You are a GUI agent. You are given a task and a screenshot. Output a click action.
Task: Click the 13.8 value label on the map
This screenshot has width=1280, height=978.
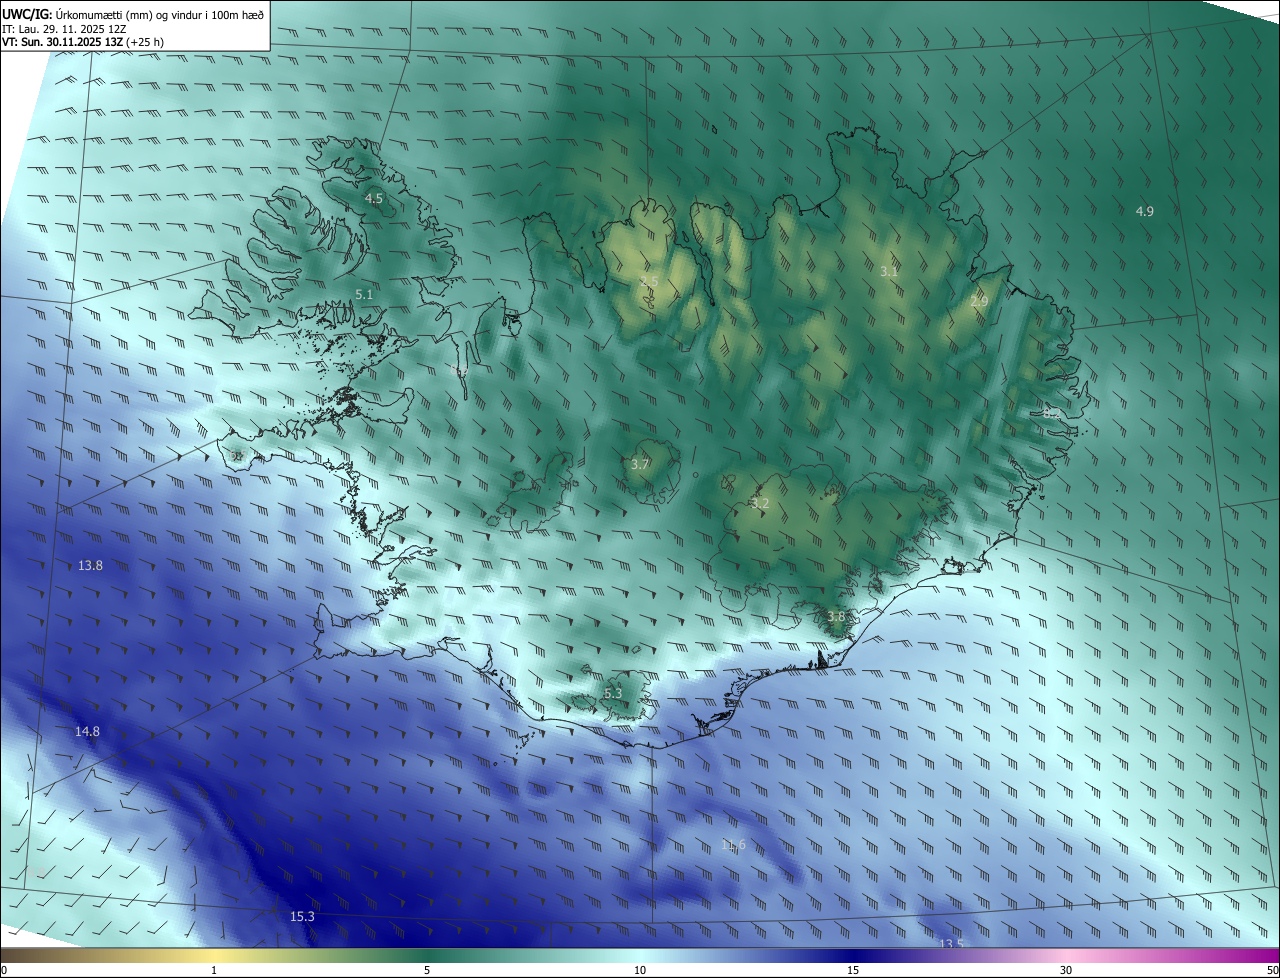tap(90, 565)
